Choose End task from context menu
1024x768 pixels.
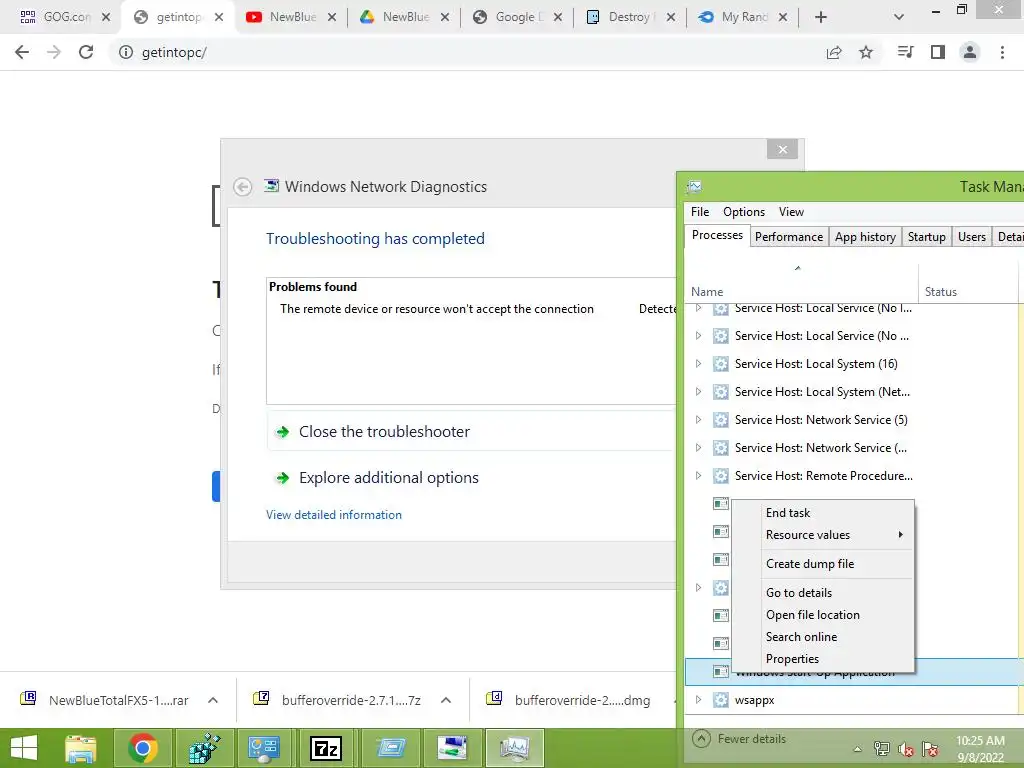pos(823,513)
